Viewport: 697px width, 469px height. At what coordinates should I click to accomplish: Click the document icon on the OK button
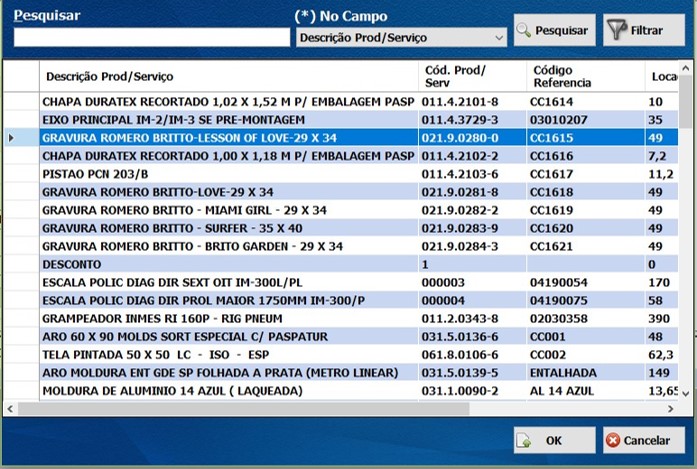click(x=524, y=441)
